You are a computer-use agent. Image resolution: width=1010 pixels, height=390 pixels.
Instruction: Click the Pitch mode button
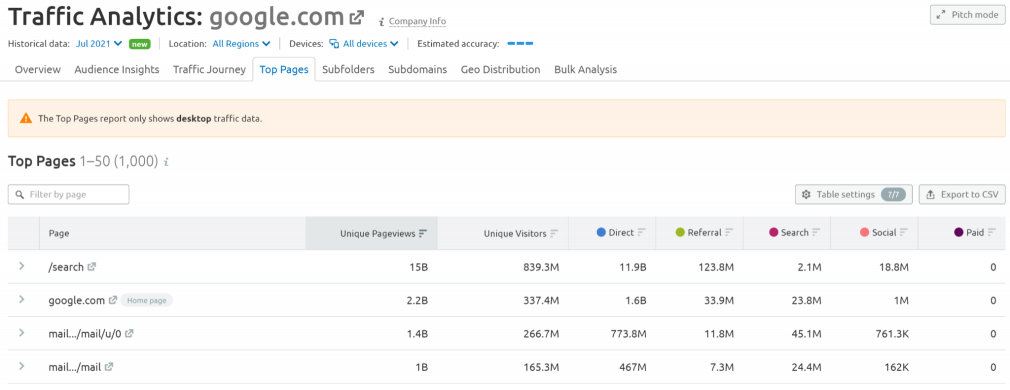[967, 15]
